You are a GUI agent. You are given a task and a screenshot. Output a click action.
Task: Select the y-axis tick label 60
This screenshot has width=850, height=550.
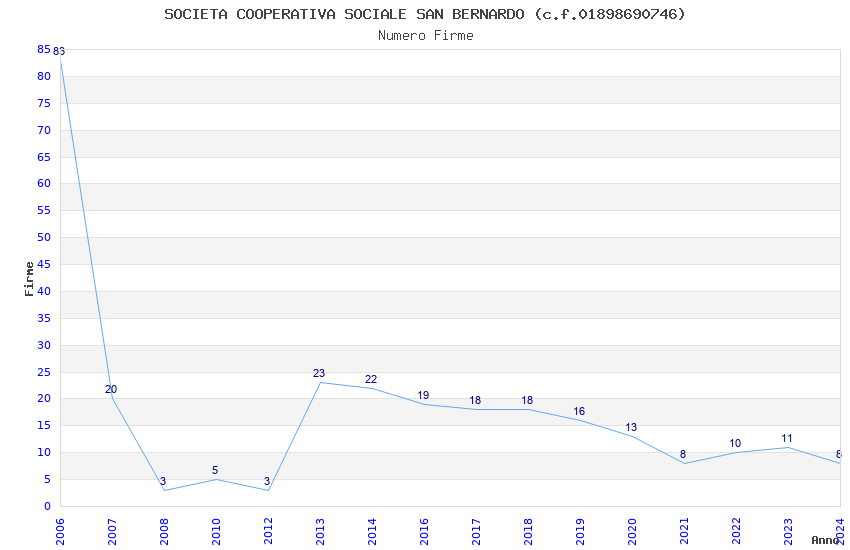[44, 183]
